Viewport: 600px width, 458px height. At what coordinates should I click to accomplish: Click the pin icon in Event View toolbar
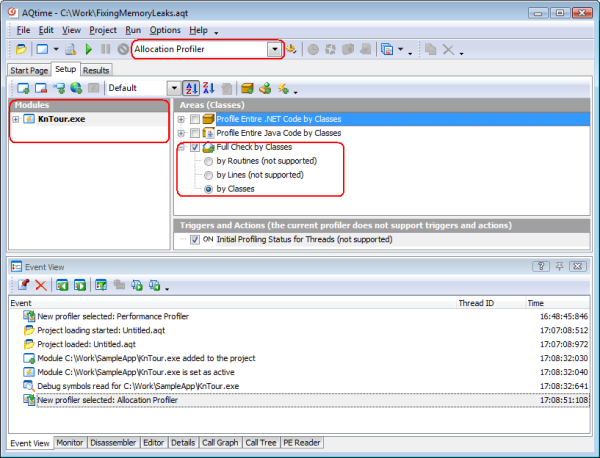[23, 285]
